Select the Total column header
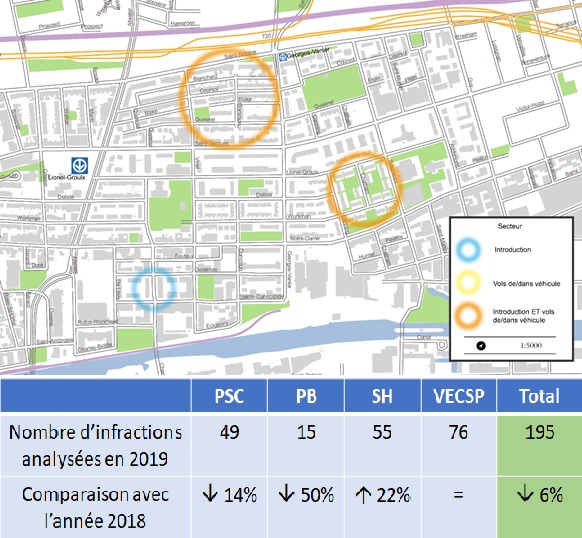This screenshot has width=582, height=538. coord(539,396)
